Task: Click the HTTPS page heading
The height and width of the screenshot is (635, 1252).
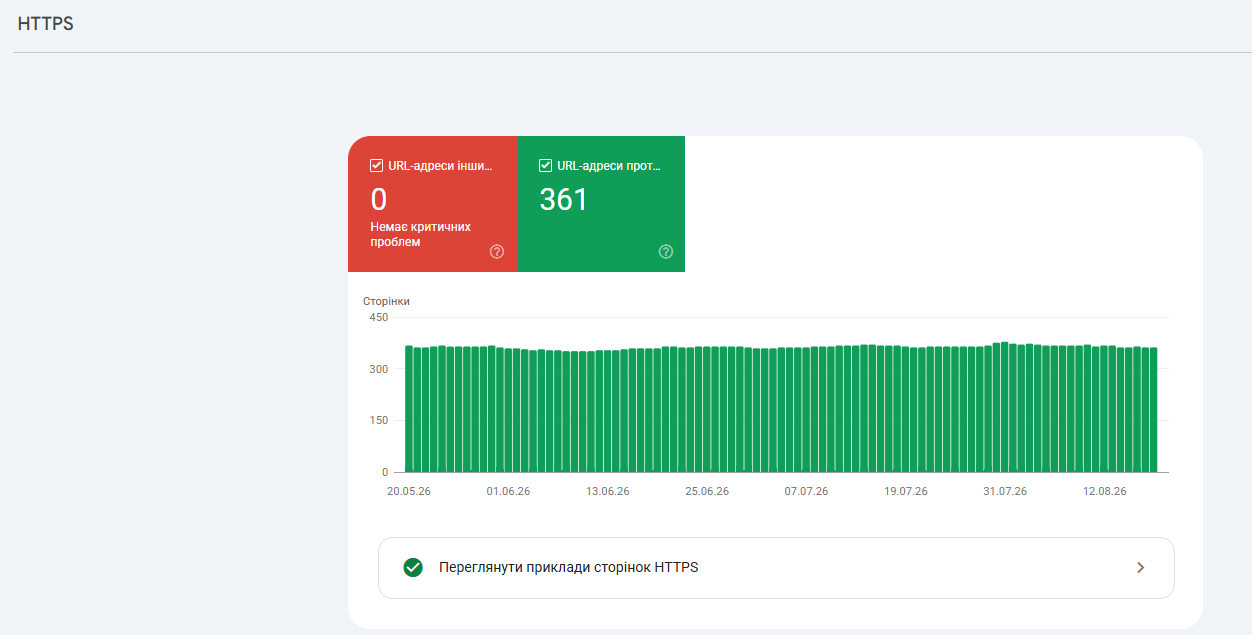Action: tap(46, 24)
